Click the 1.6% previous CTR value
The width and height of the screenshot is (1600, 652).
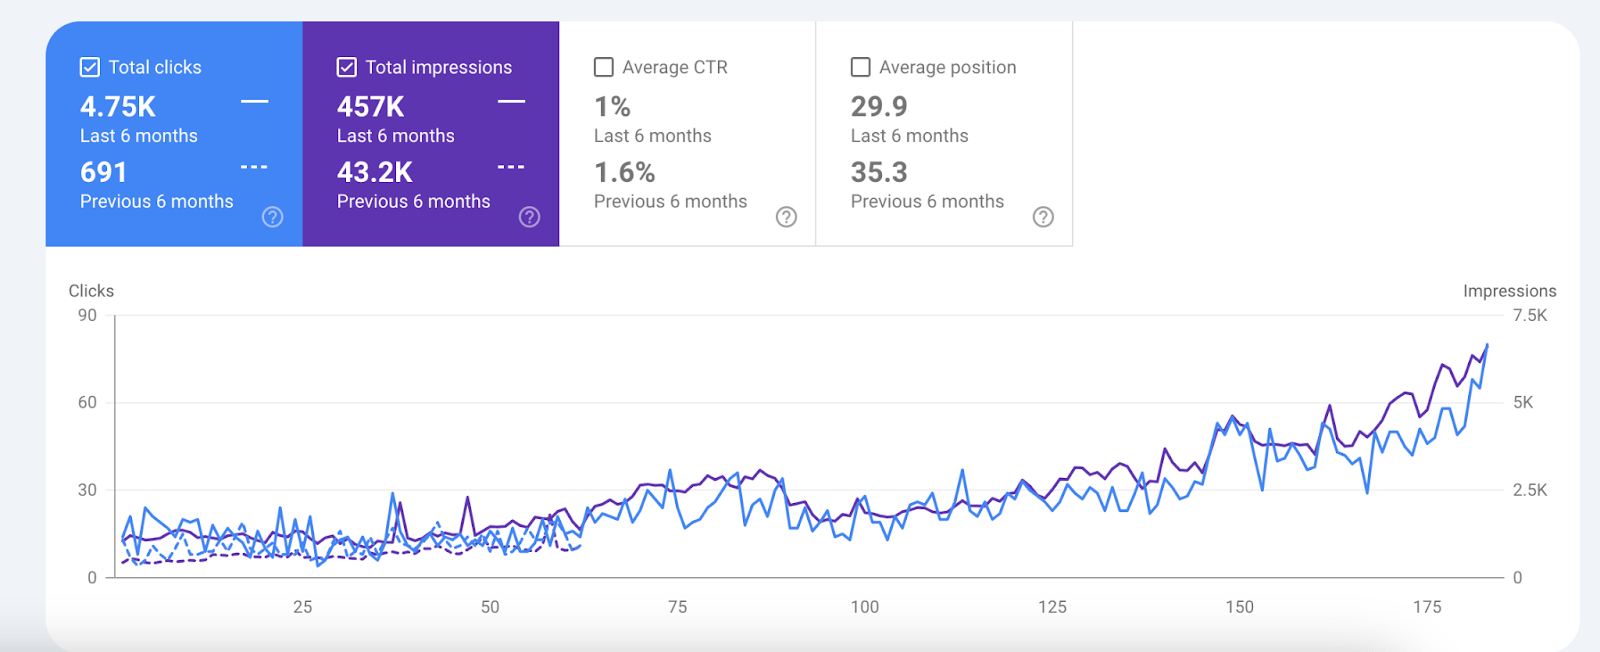[624, 173]
